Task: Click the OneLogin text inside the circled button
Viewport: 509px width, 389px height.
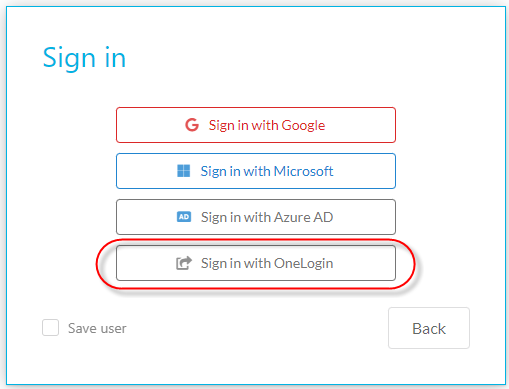Action: (x=303, y=263)
